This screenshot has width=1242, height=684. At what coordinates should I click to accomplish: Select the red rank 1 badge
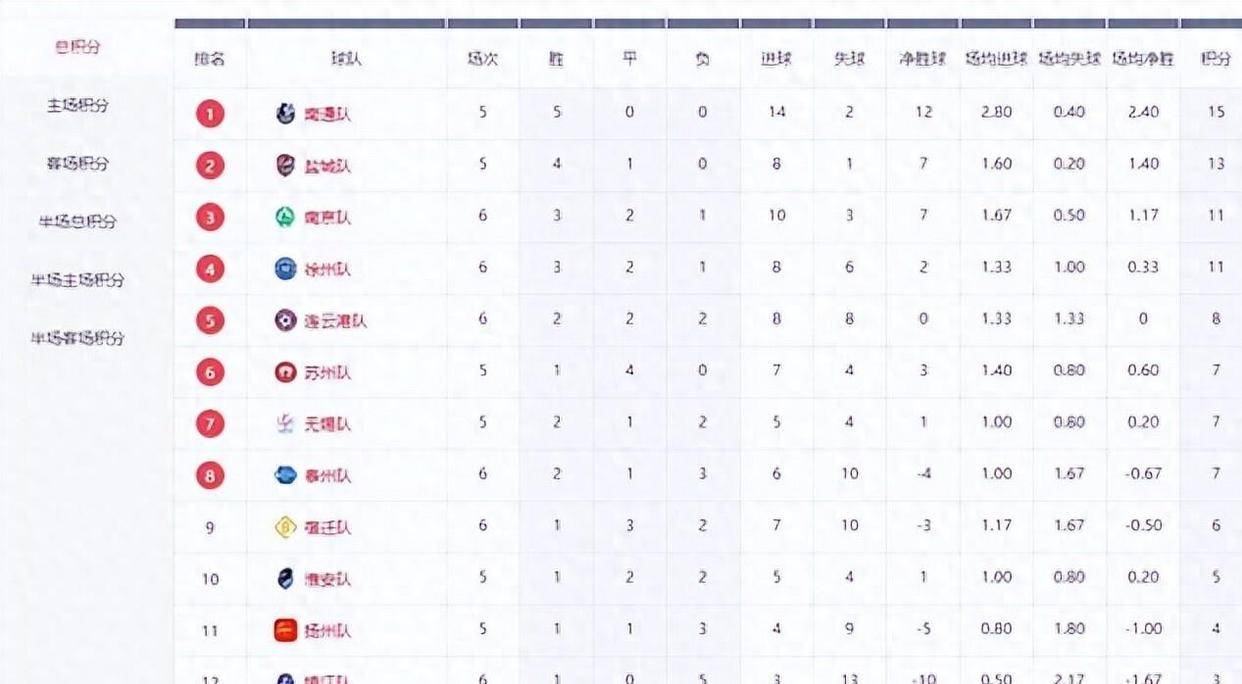[x=210, y=114]
